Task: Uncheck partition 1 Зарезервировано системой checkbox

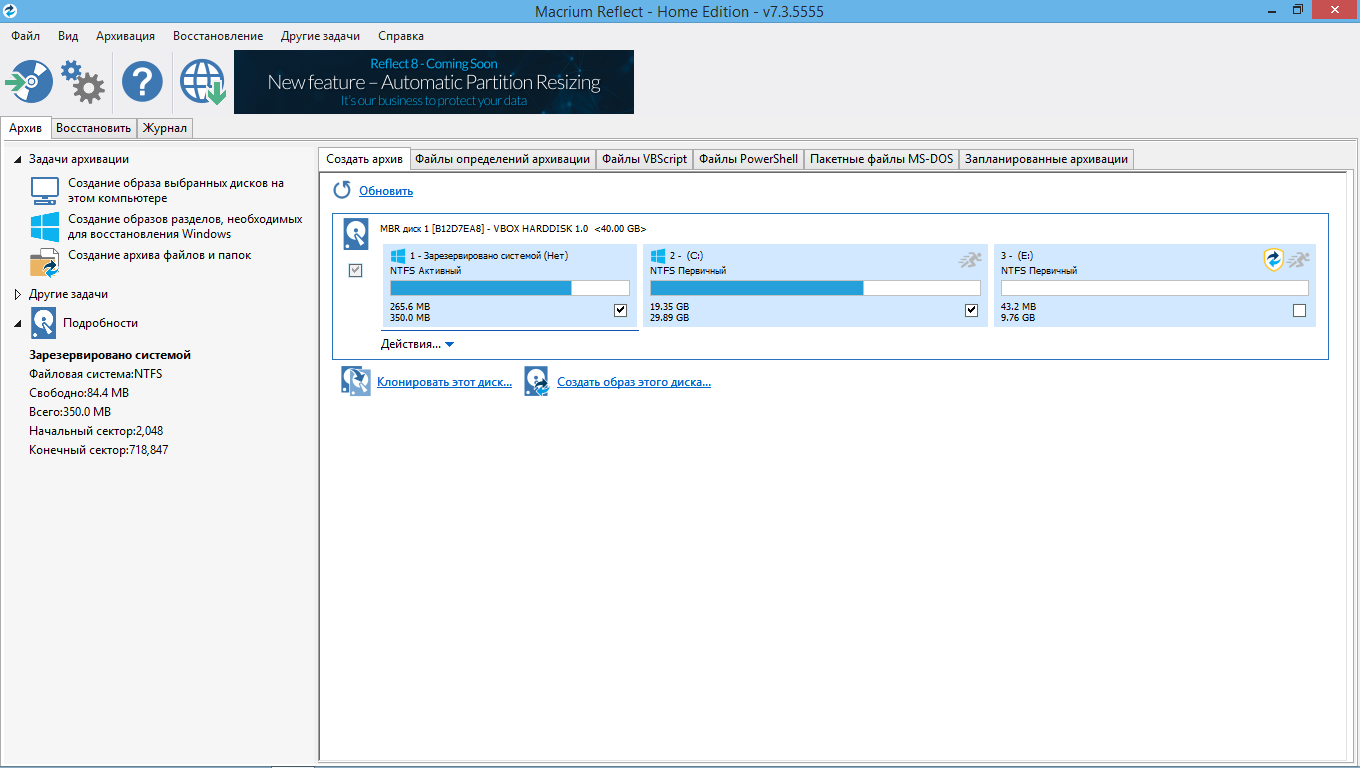Action: click(x=620, y=310)
